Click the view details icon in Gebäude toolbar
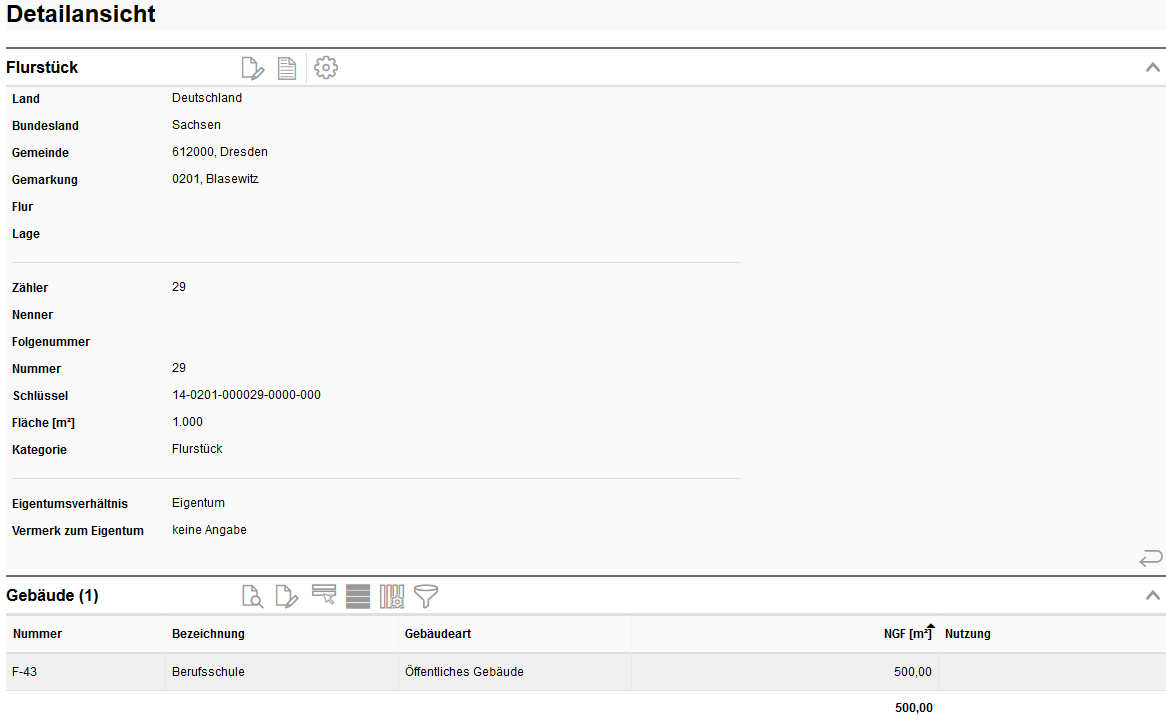 click(253, 597)
